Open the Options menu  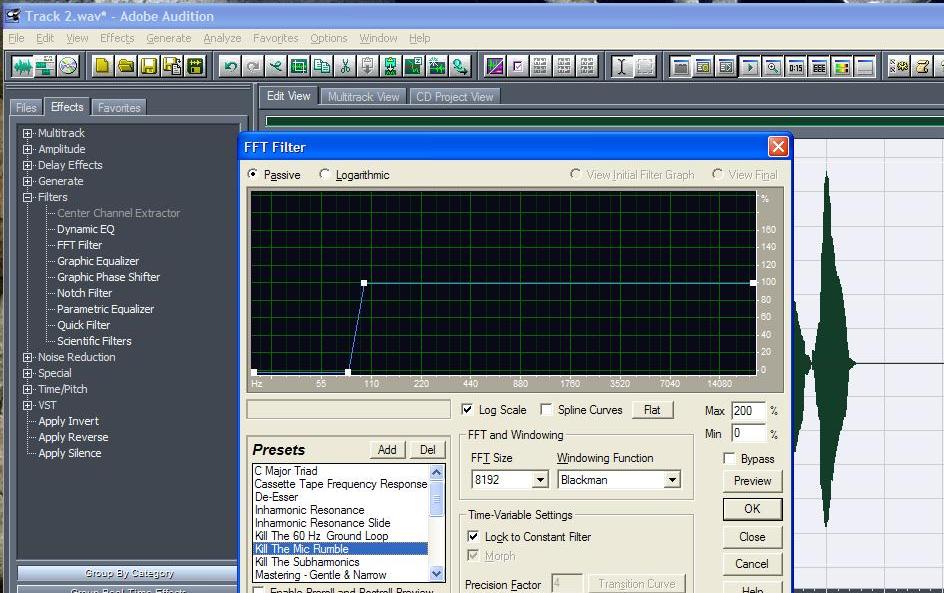coord(329,38)
